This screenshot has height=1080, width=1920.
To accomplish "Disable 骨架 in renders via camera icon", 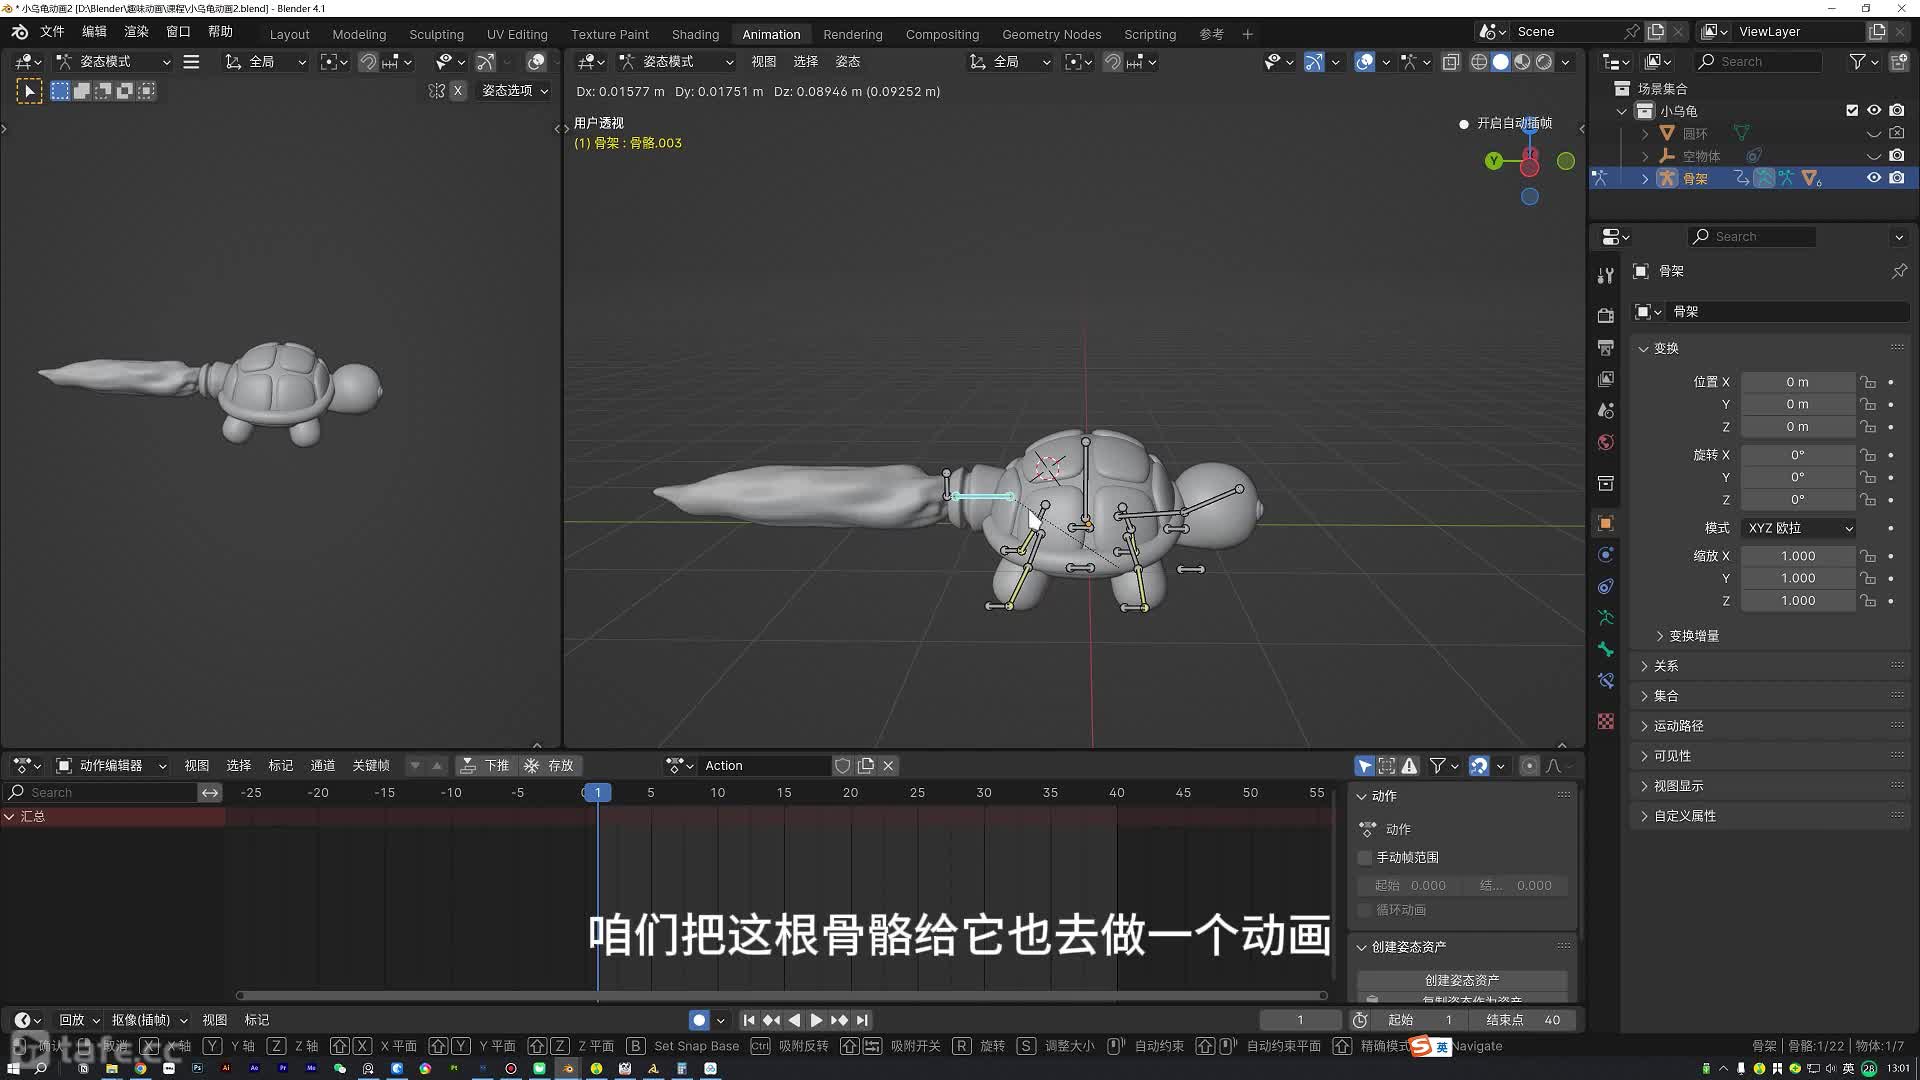I will [x=1897, y=178].
